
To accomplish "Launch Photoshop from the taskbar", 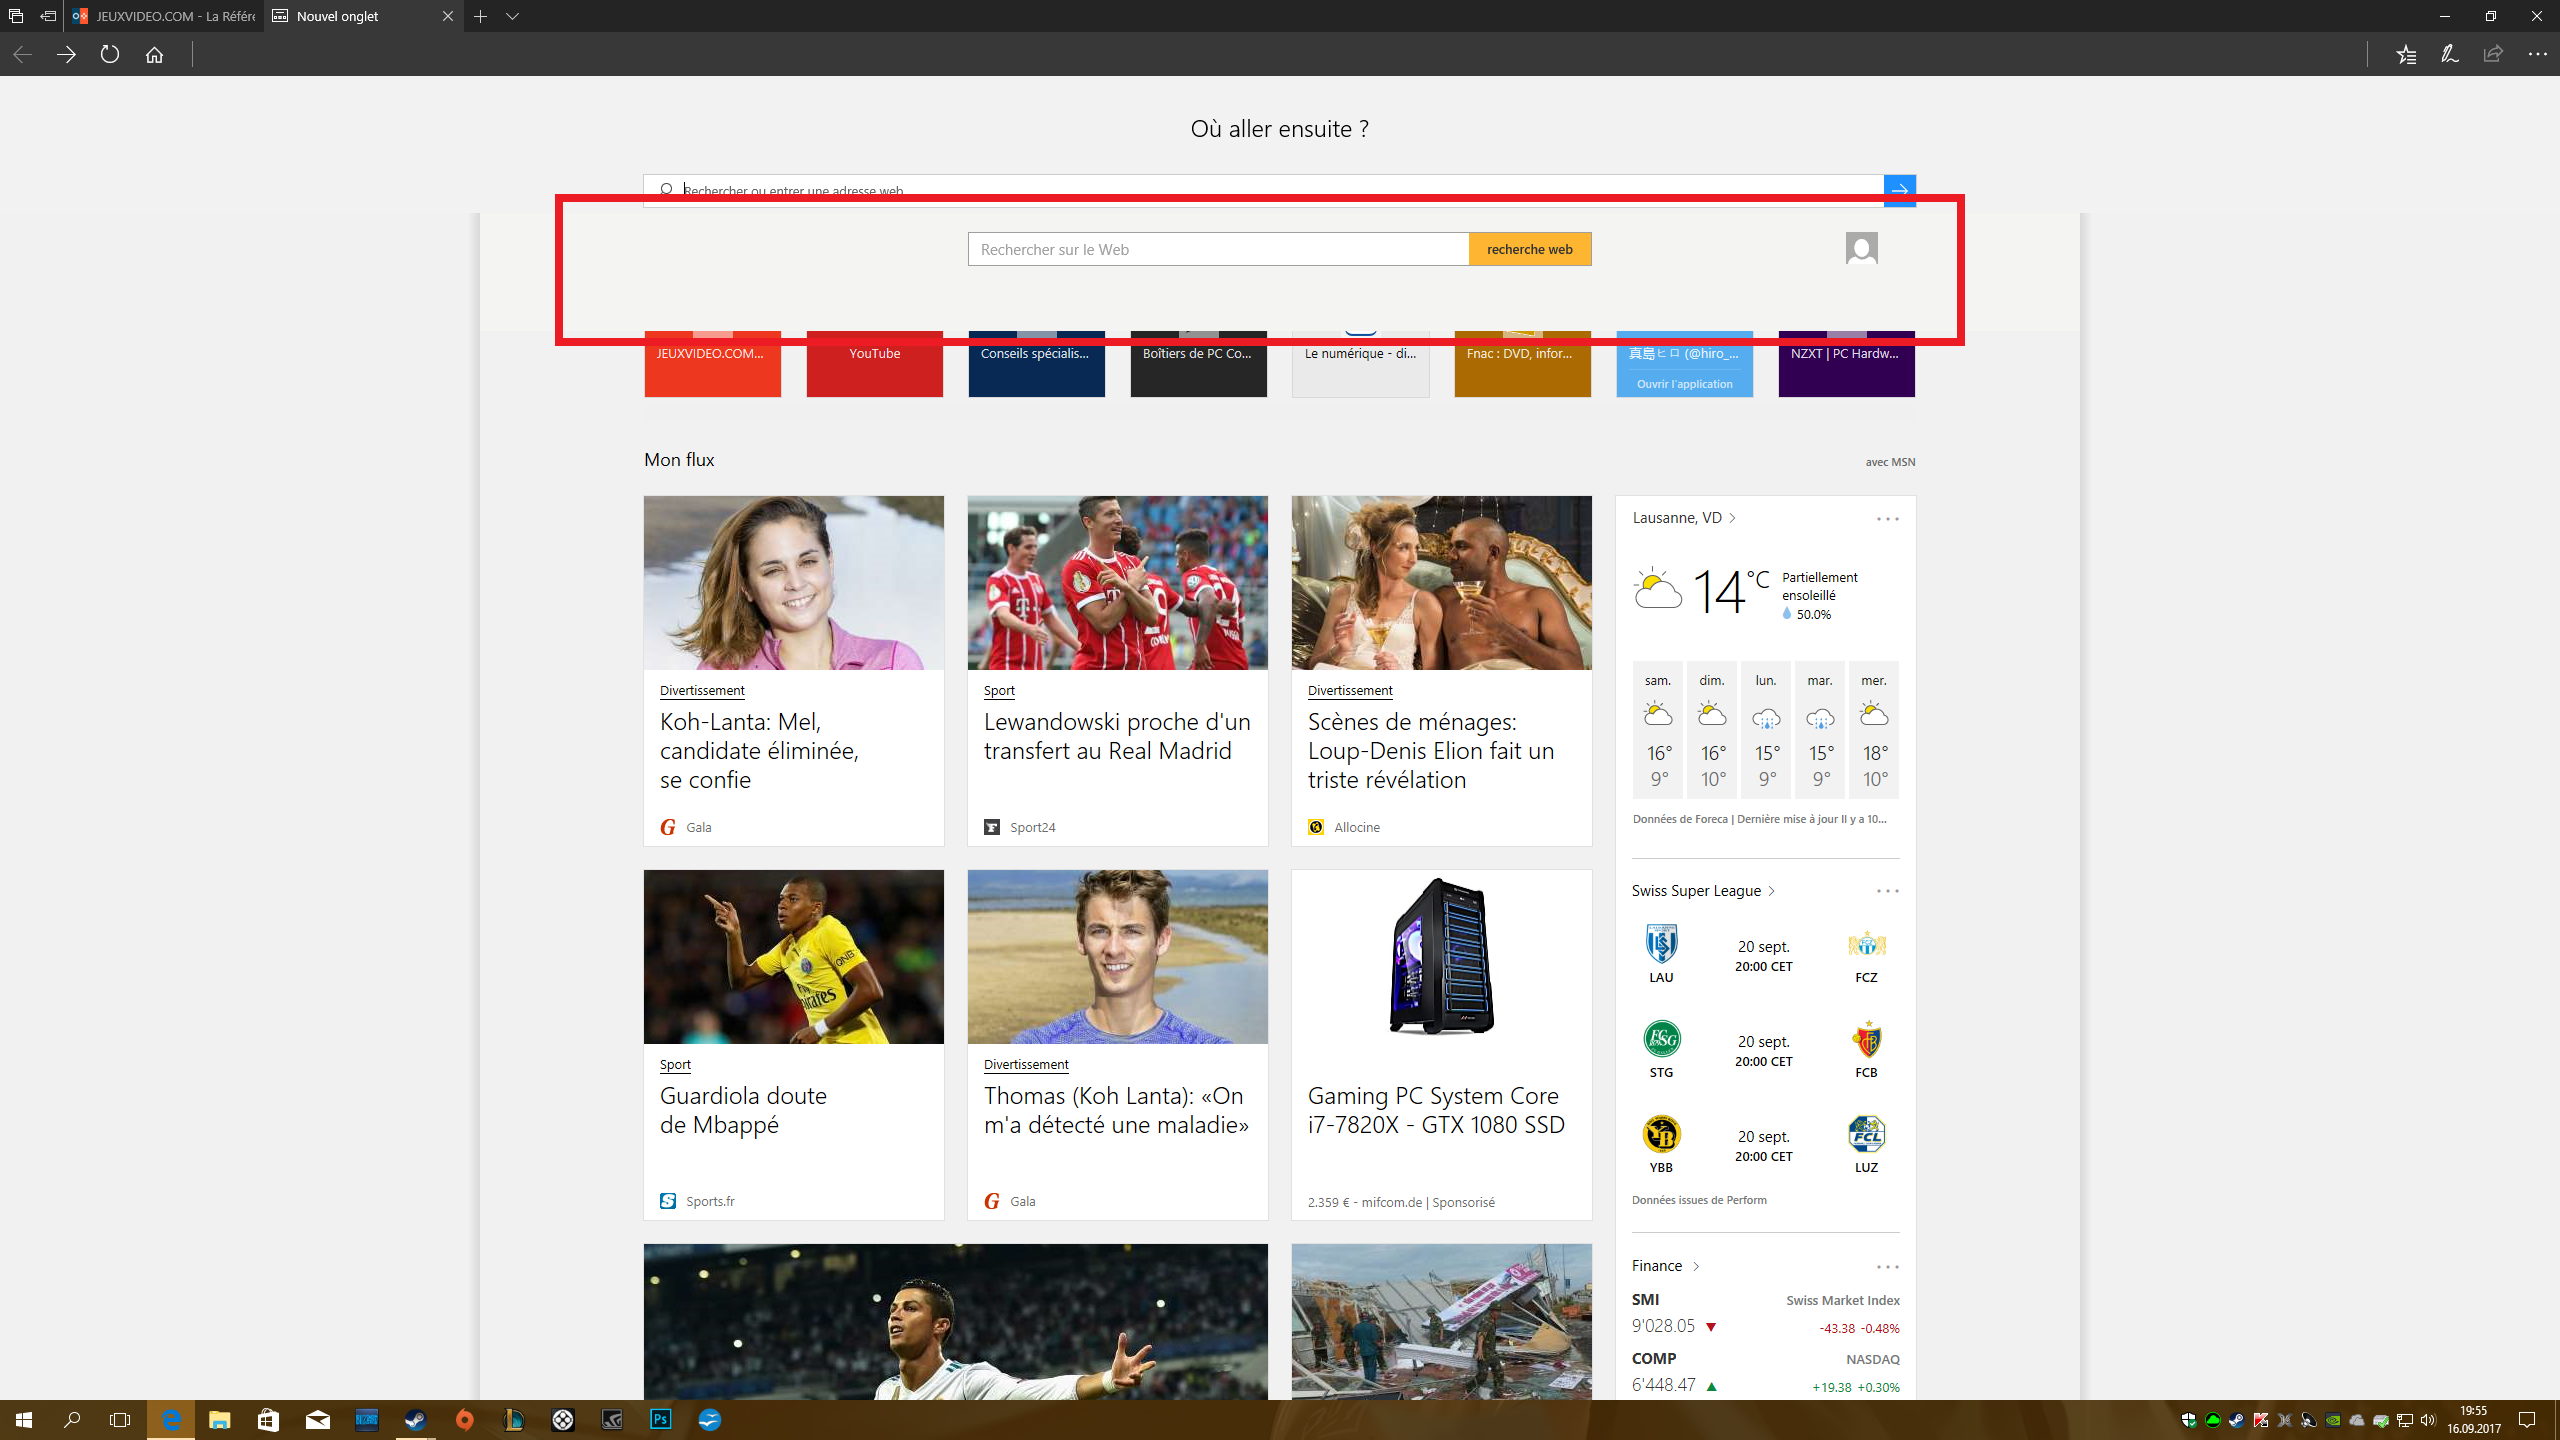I will coord(660,1419).
